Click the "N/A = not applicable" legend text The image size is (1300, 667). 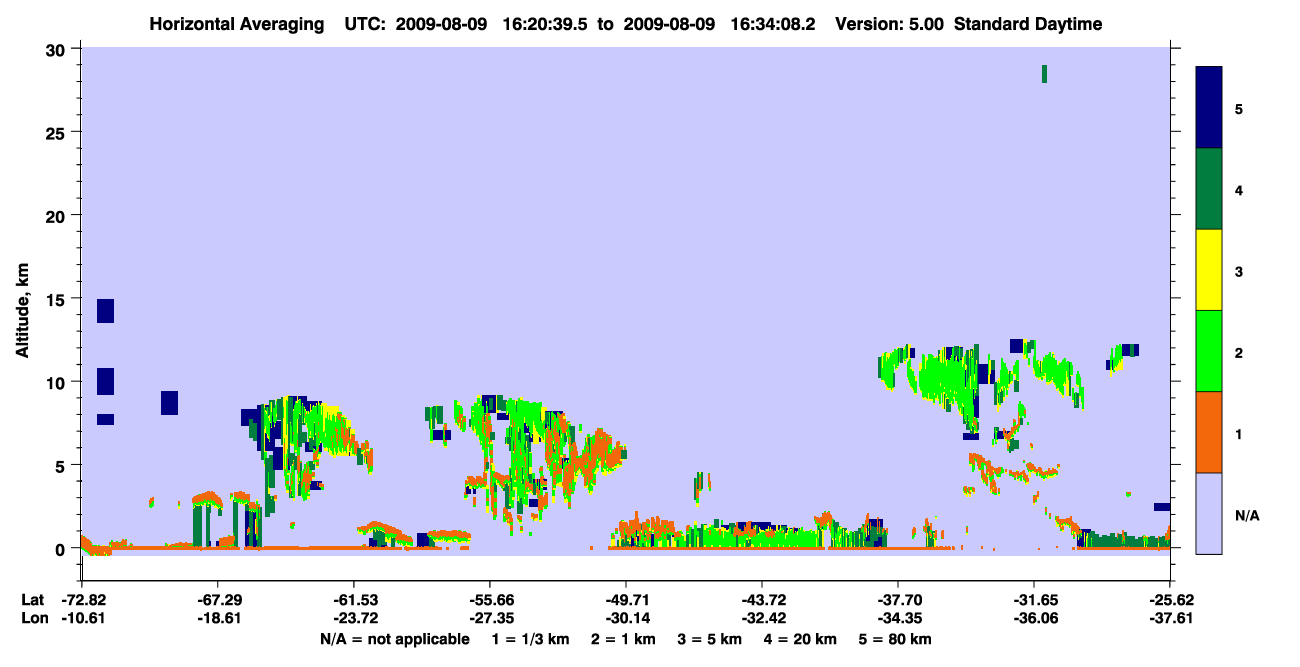pyautogui.click(x=395, y=639)
